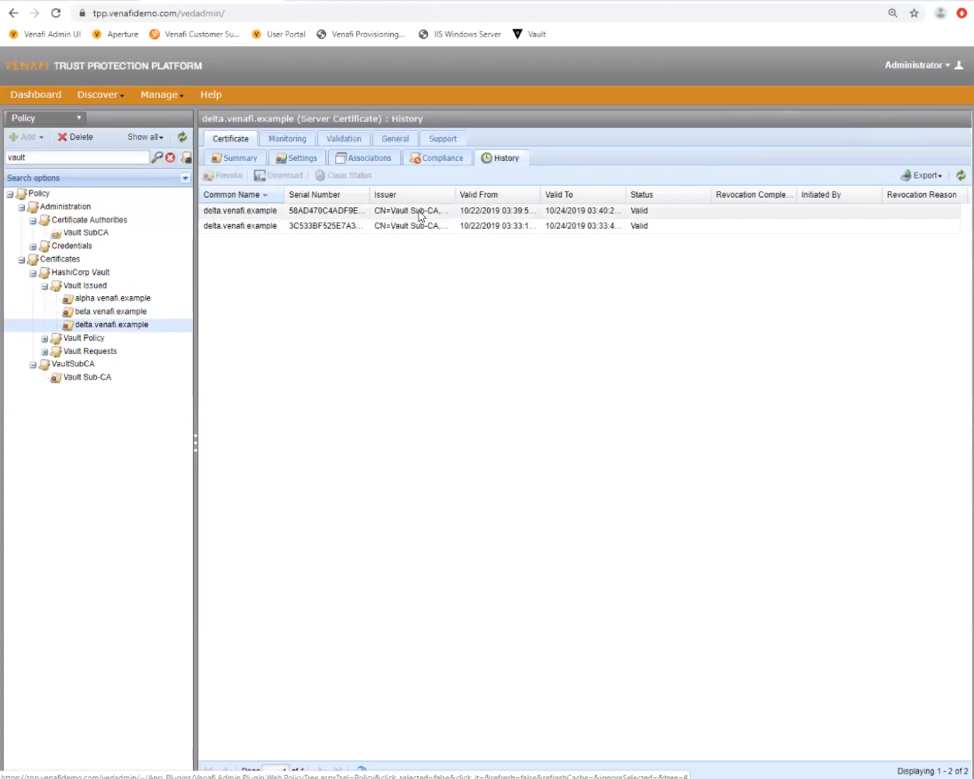
Task: Open the Aperture bookmark
Action: coord(116,34)
